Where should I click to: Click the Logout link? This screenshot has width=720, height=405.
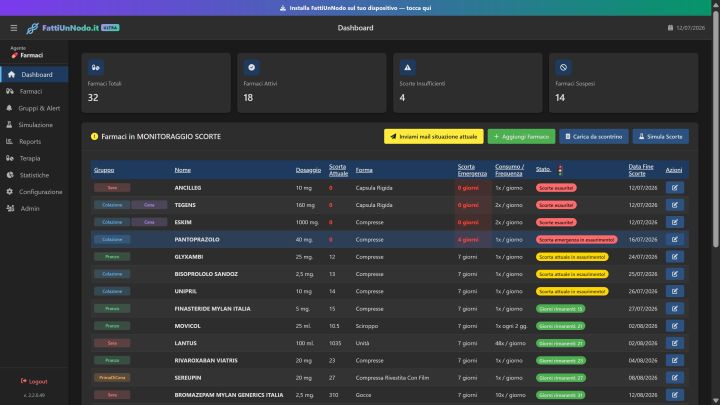(34, 381)
